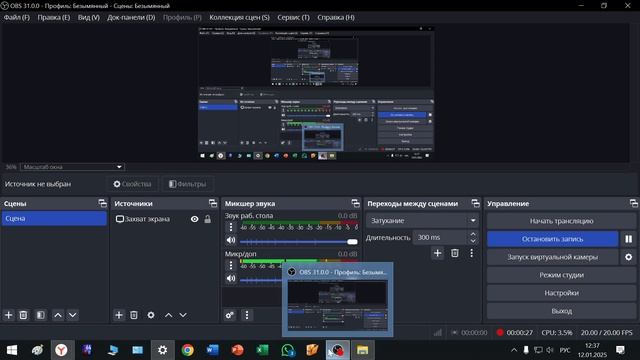
Task: Undock the Scenes panel
Action: 102,203
